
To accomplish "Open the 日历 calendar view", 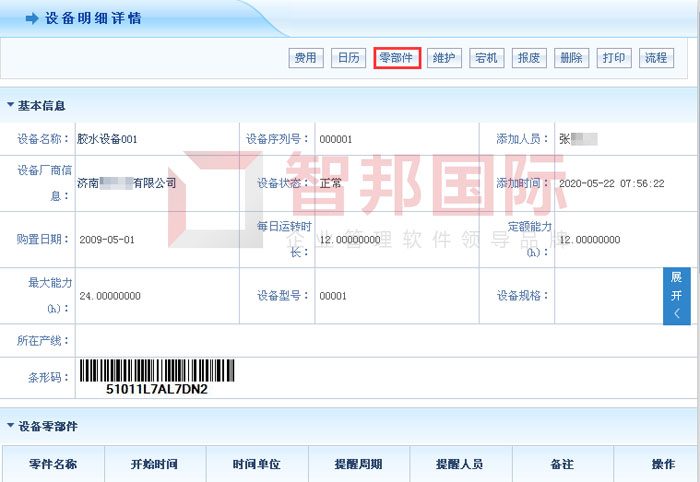I will [x=348, y=58].
